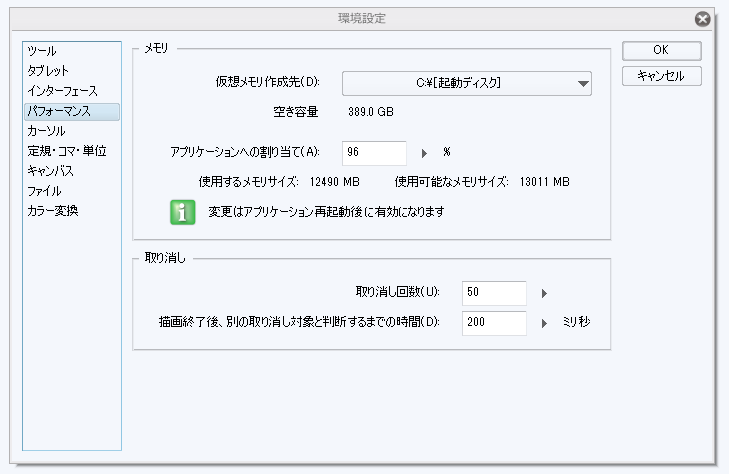Select タブレット in the category list
The image size is (729, 474).
(x=48, y=71)
